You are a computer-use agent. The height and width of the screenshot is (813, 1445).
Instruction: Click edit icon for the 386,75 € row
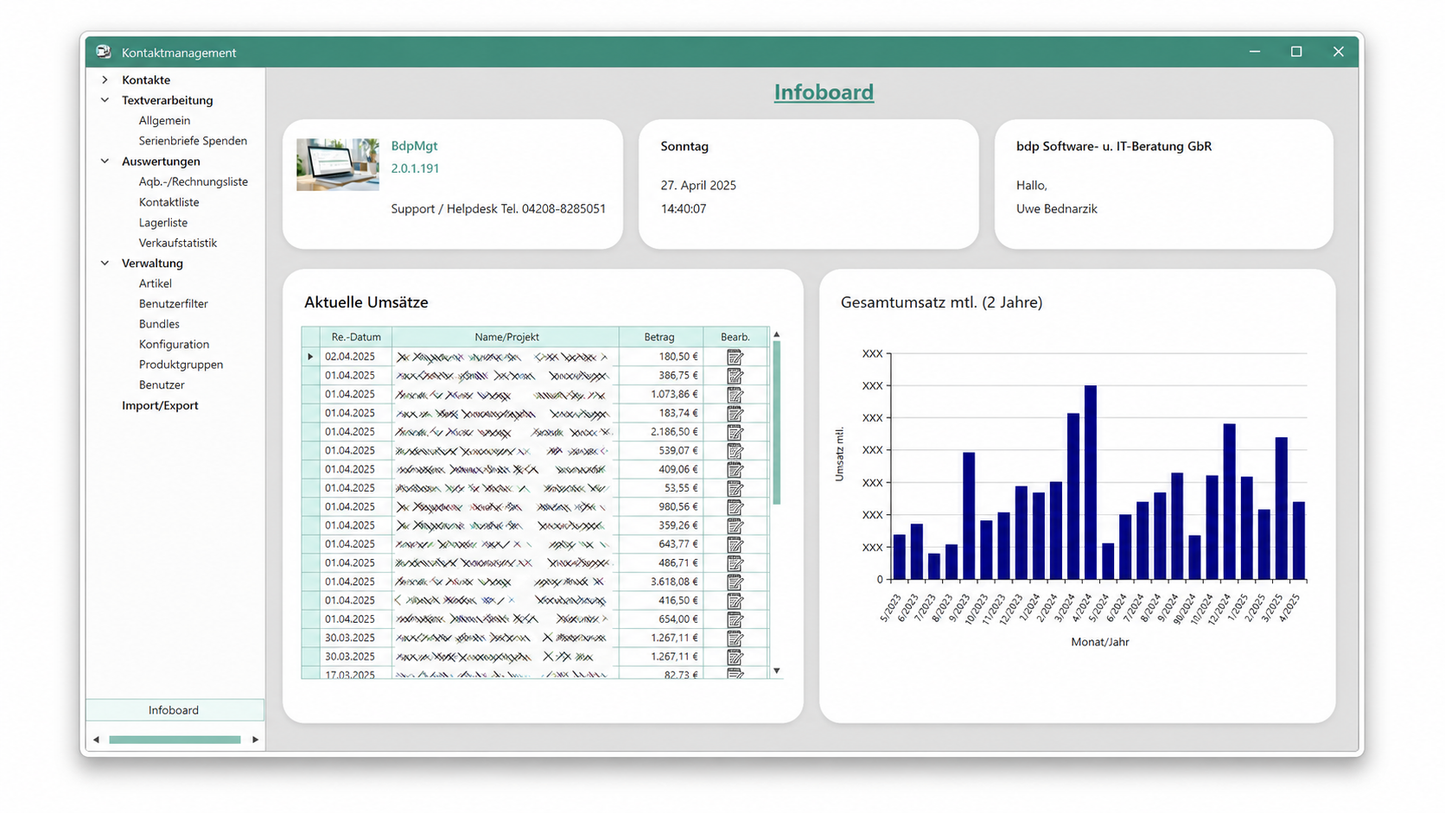pyautogui.click(x=735, y=375)
